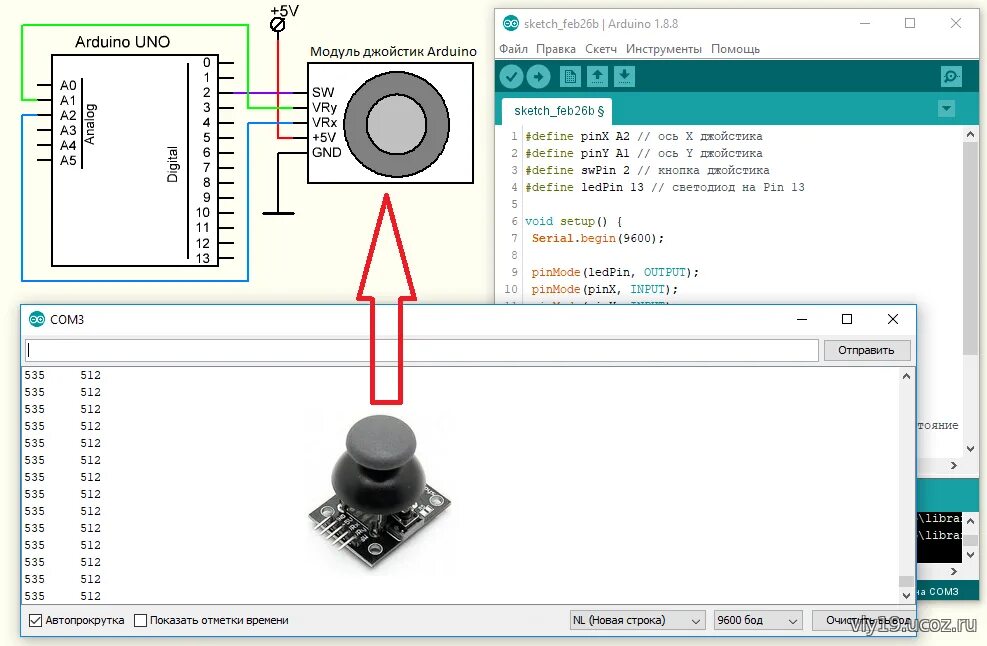Save sketch with the down-arrow icon
The height and width of the screenshot is (646, 987).
[624, 77]
